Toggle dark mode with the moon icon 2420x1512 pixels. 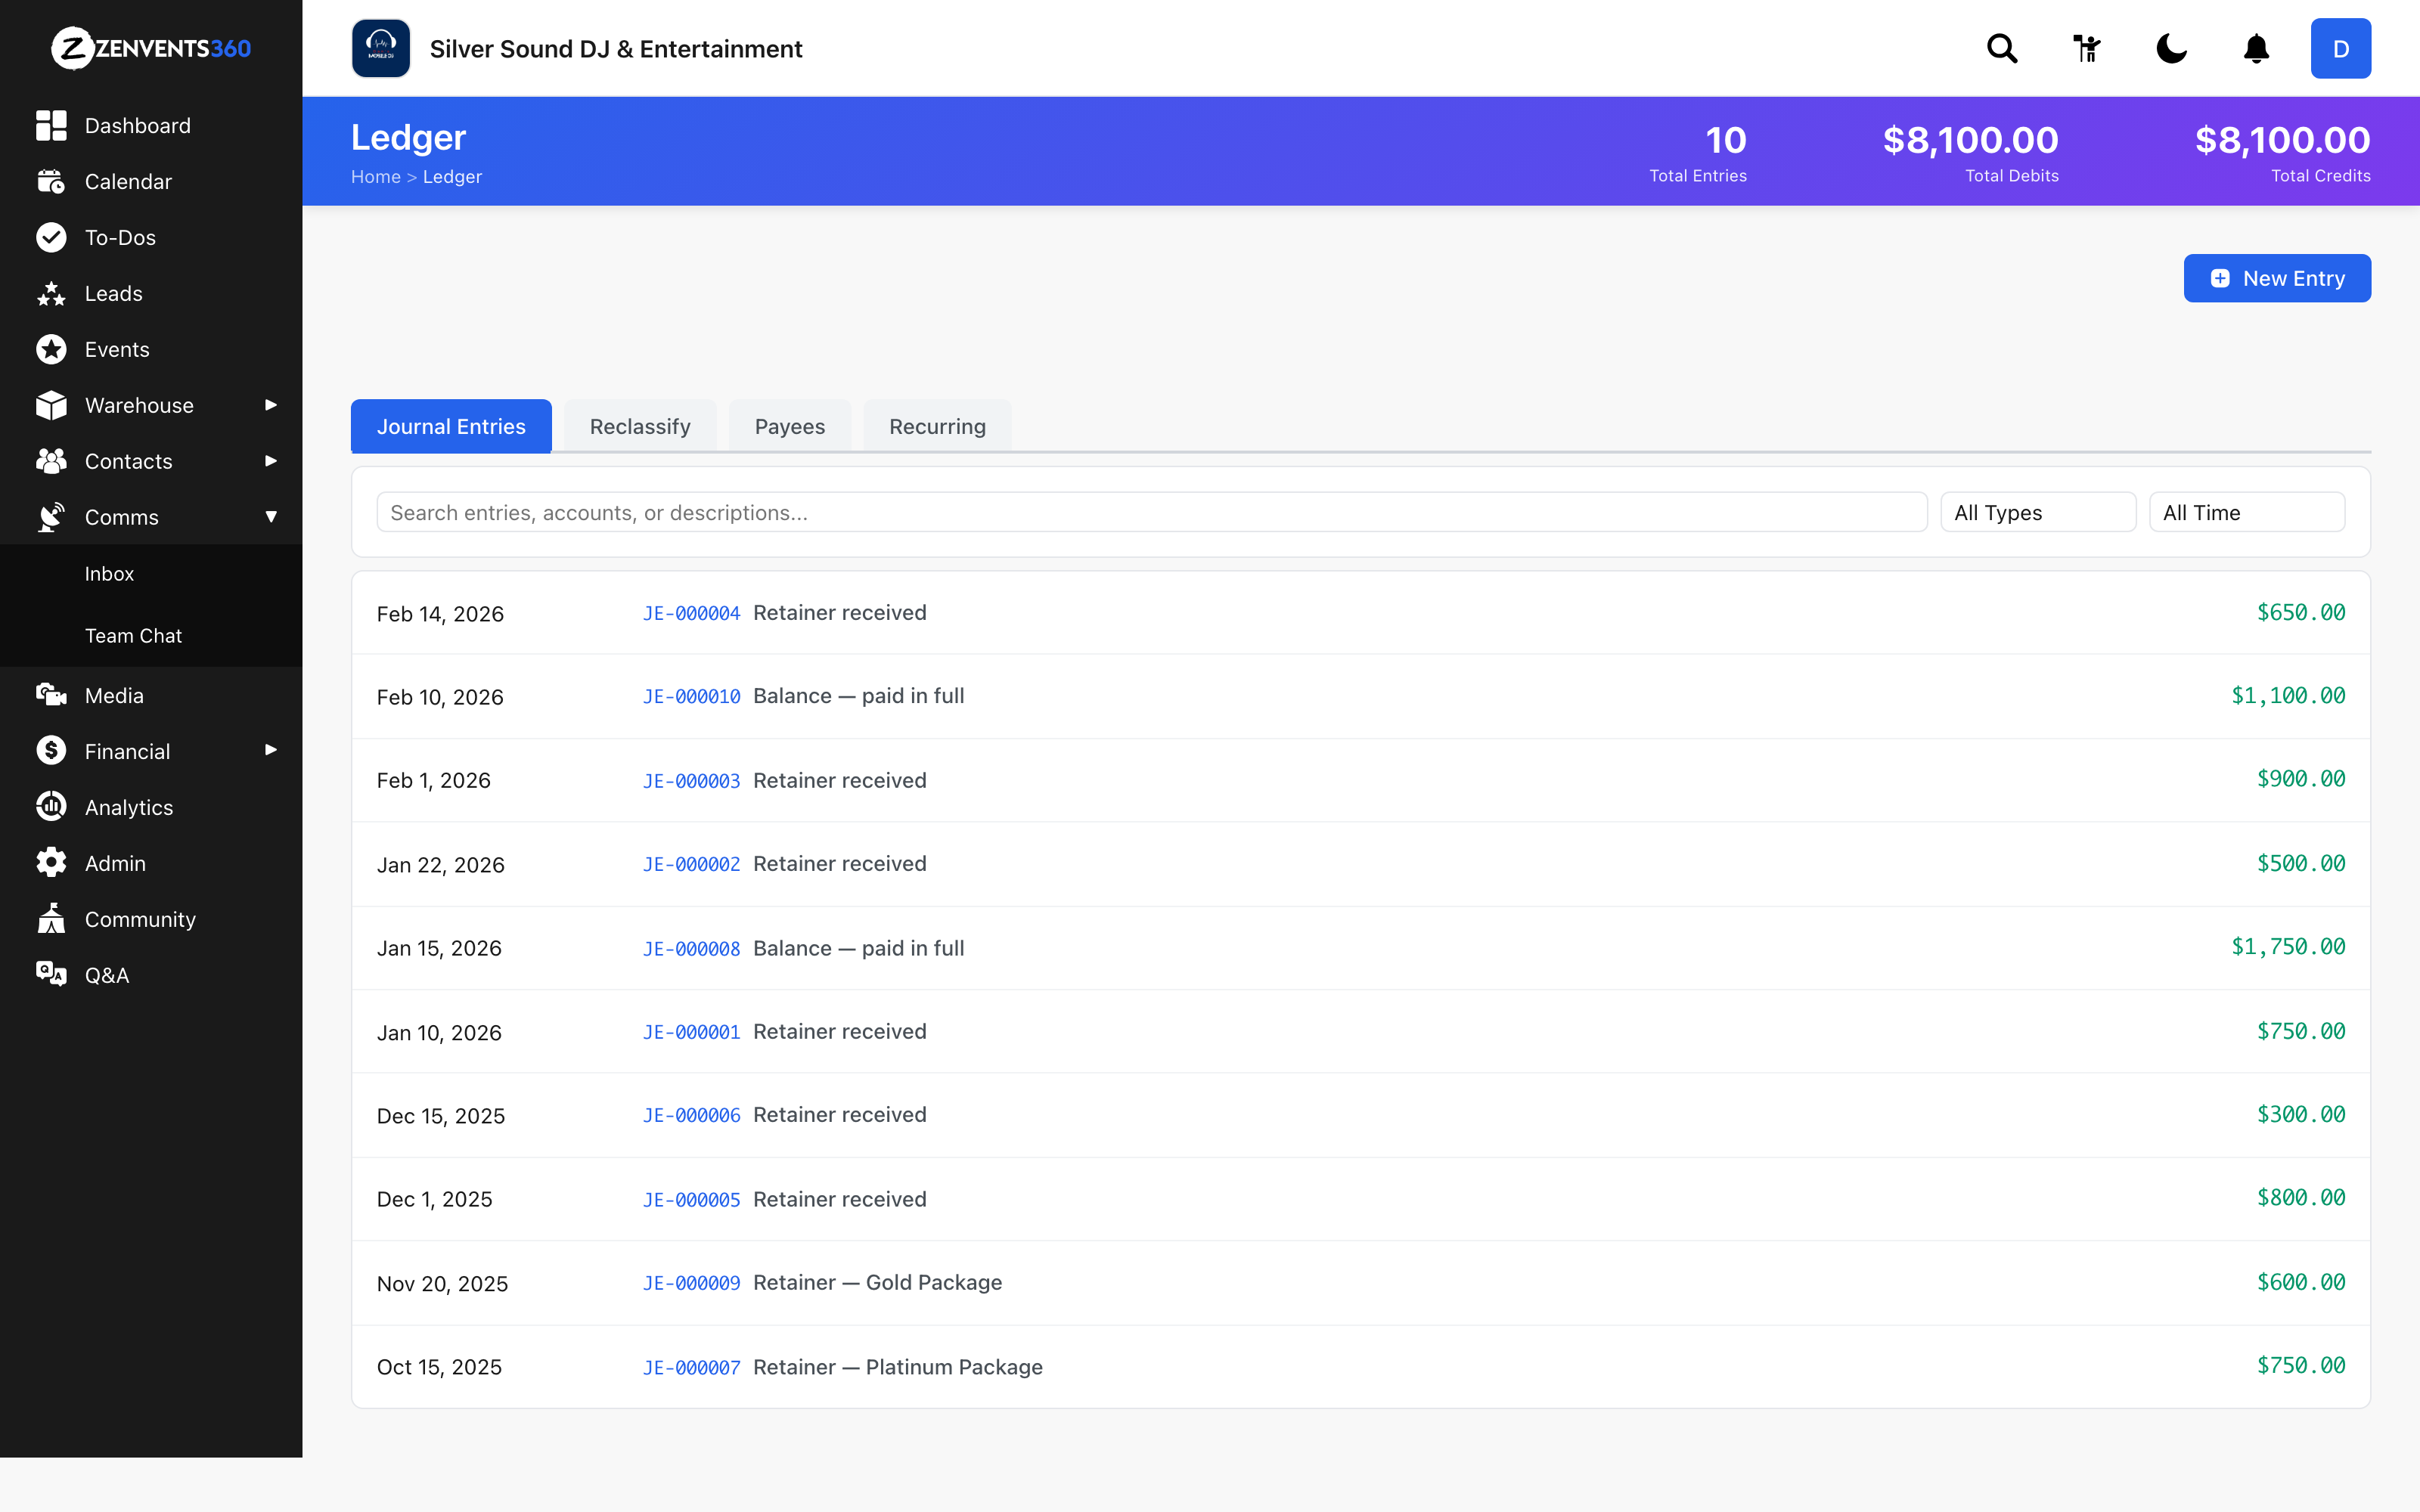tap(2171, 48)
